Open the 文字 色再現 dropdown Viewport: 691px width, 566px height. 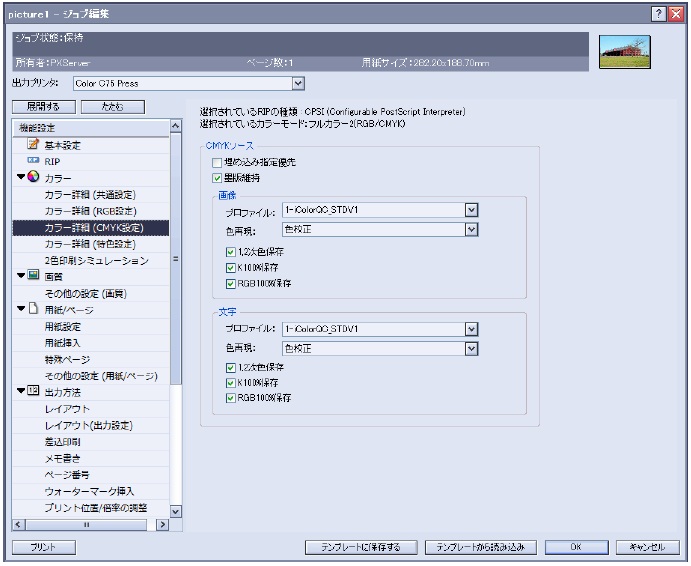[x=471, y=348]
